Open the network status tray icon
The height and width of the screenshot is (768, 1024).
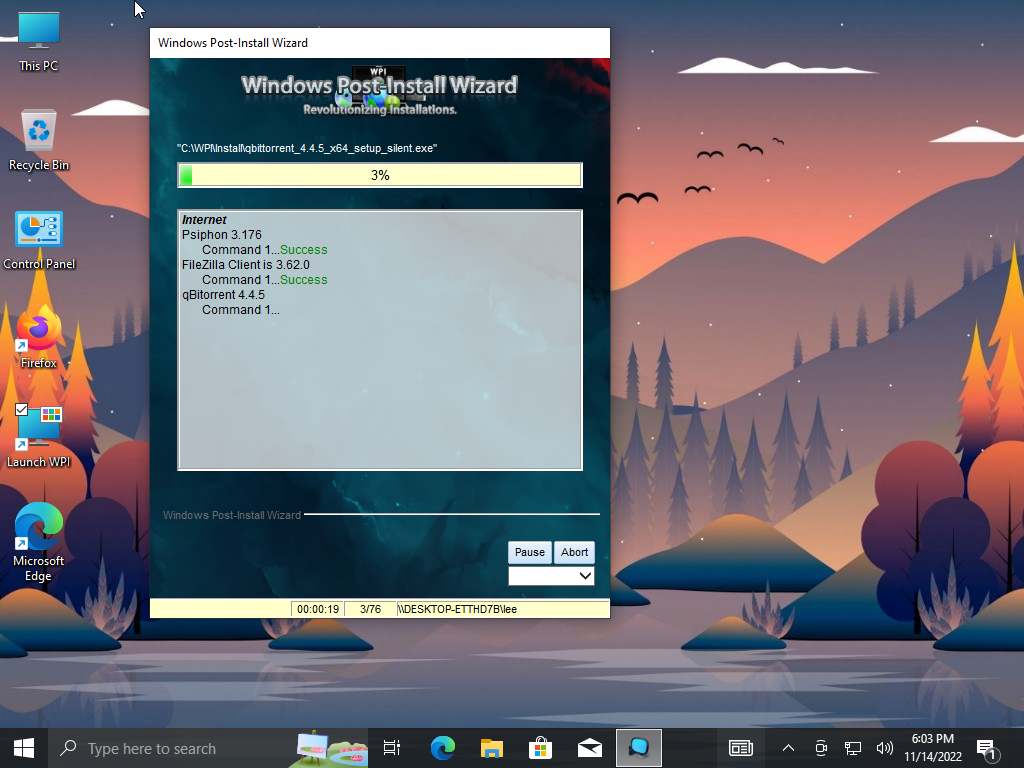click(852, 748)
